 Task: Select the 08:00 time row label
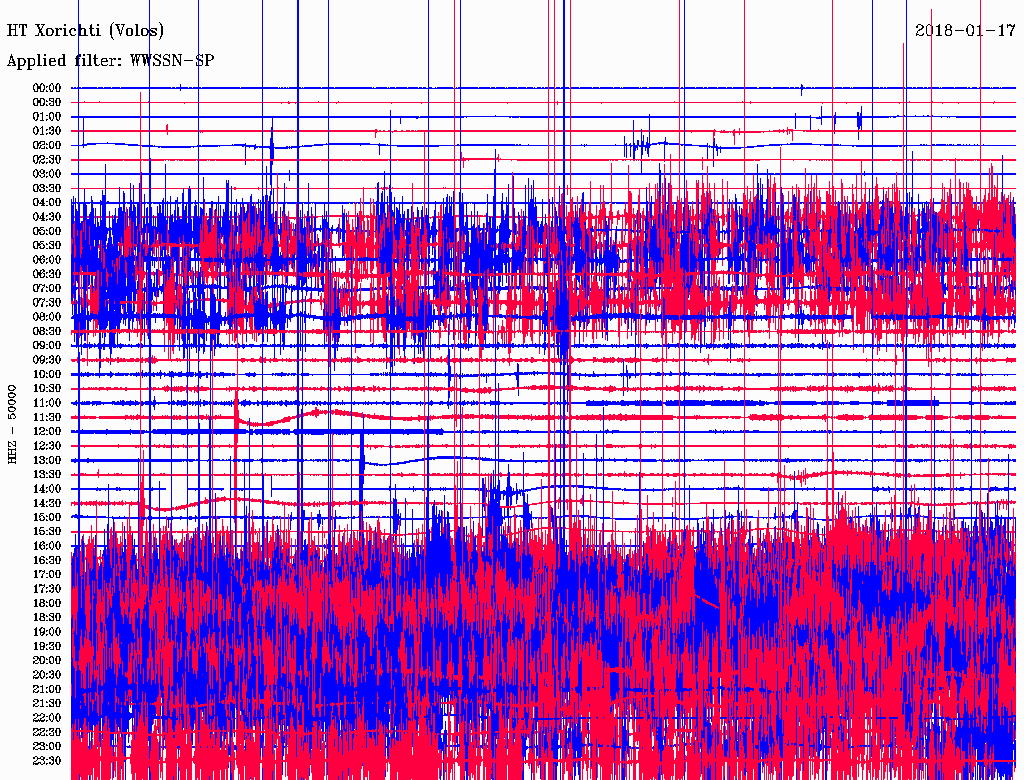[47, 317]
